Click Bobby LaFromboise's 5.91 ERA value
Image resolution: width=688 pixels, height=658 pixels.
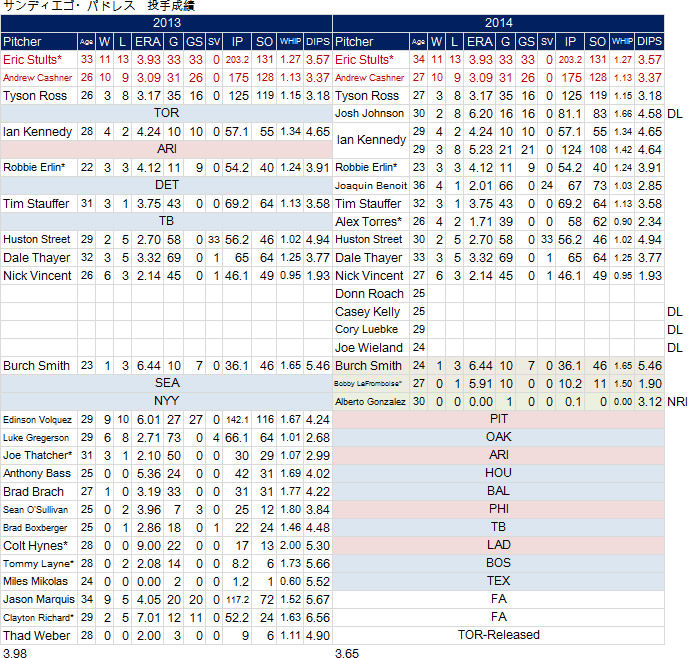(480, 383)
